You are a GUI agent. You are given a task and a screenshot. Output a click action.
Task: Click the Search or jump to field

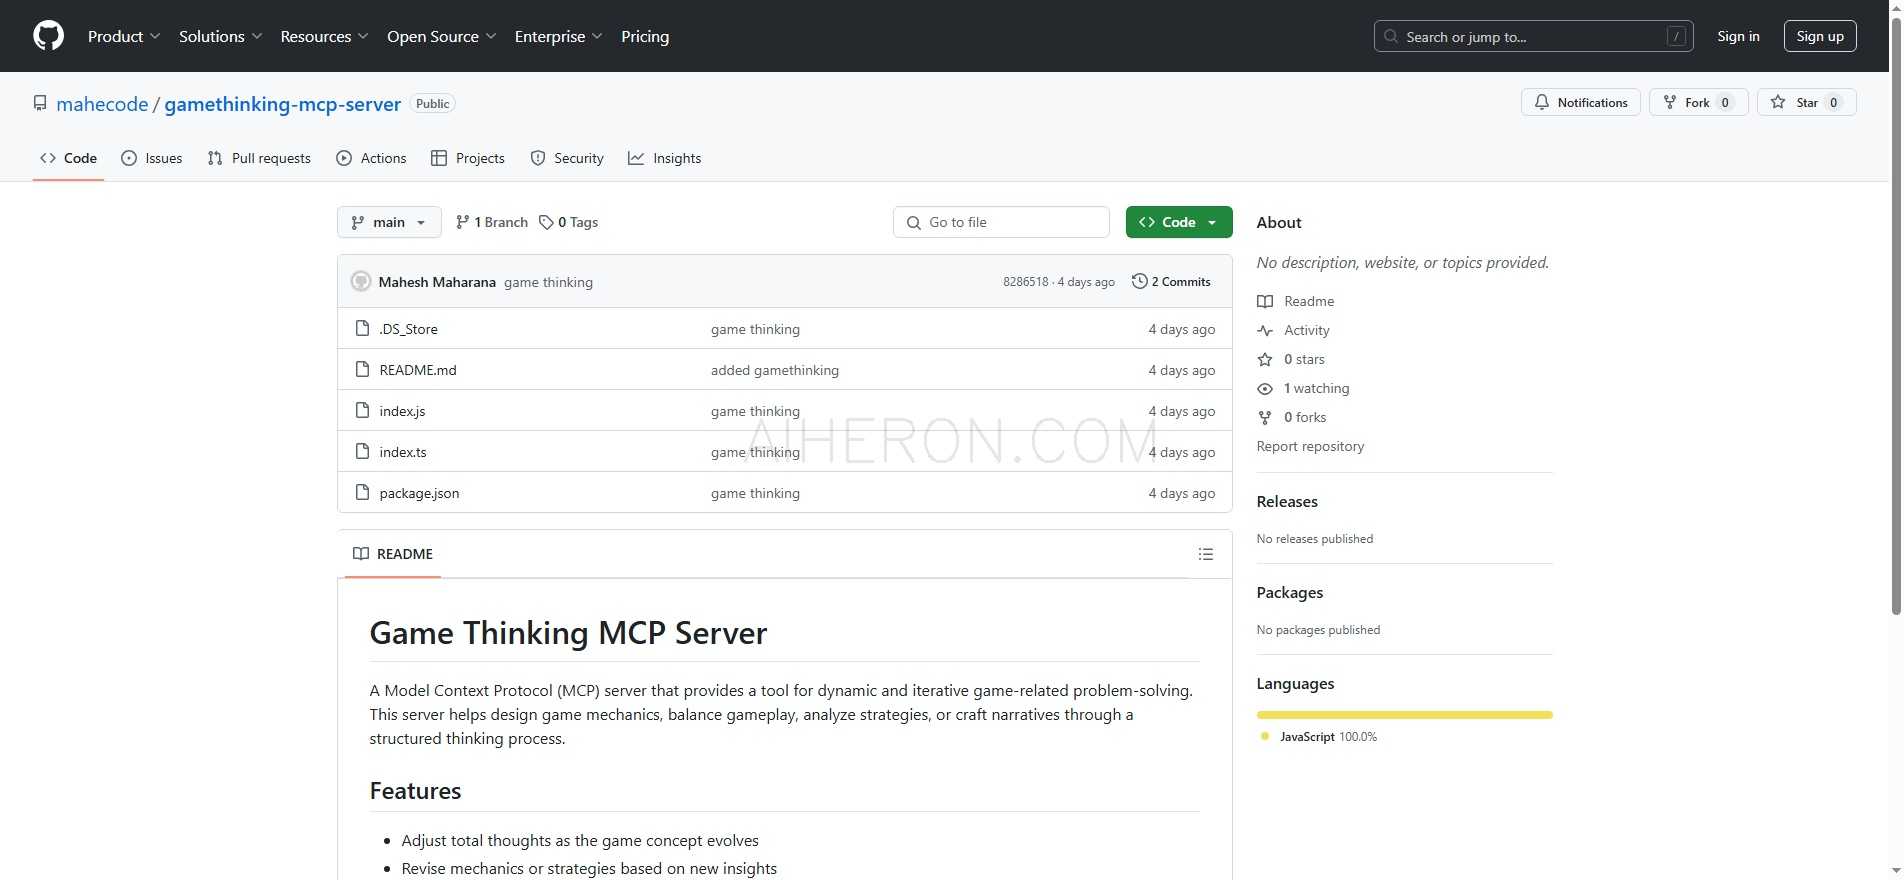[x=1533, y=36]
